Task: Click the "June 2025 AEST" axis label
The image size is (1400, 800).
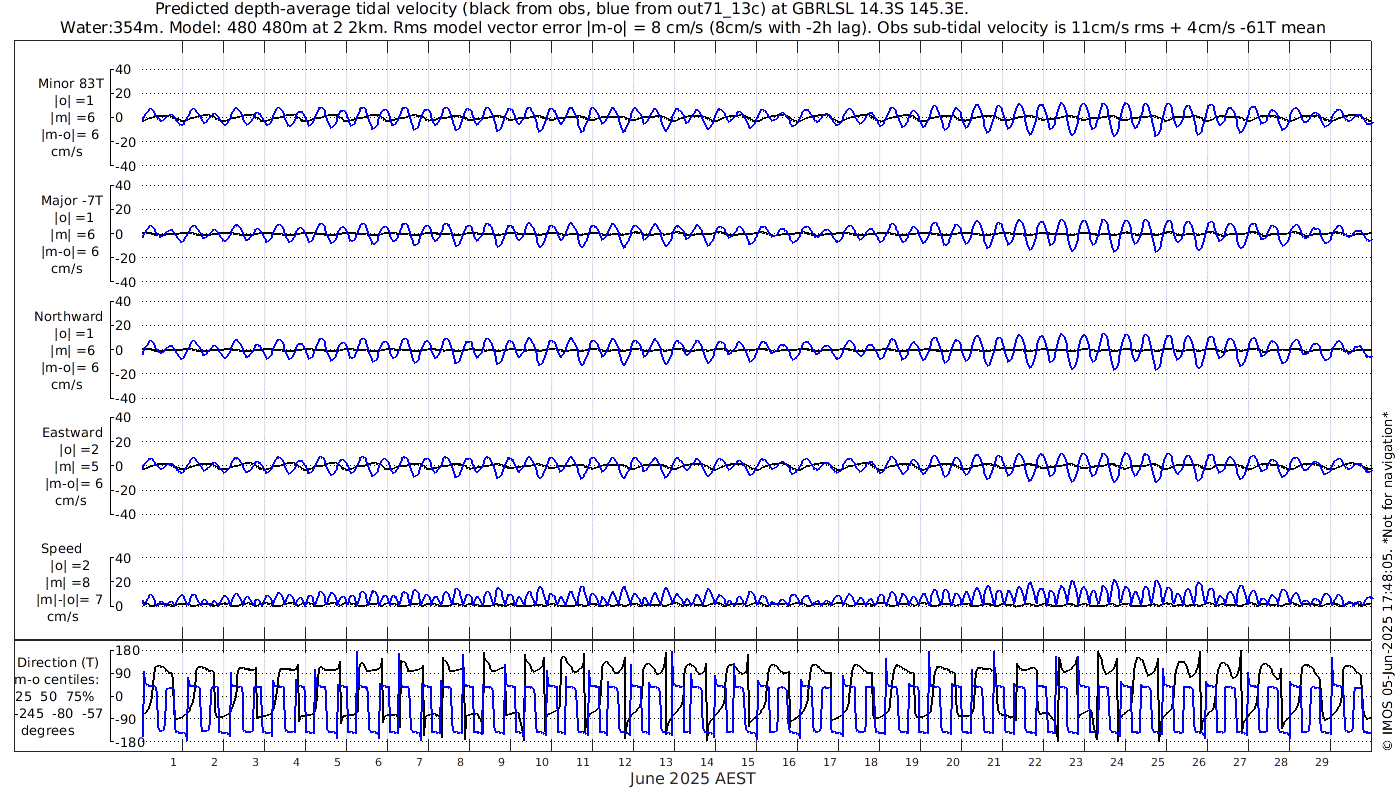Action: point(693,778)
